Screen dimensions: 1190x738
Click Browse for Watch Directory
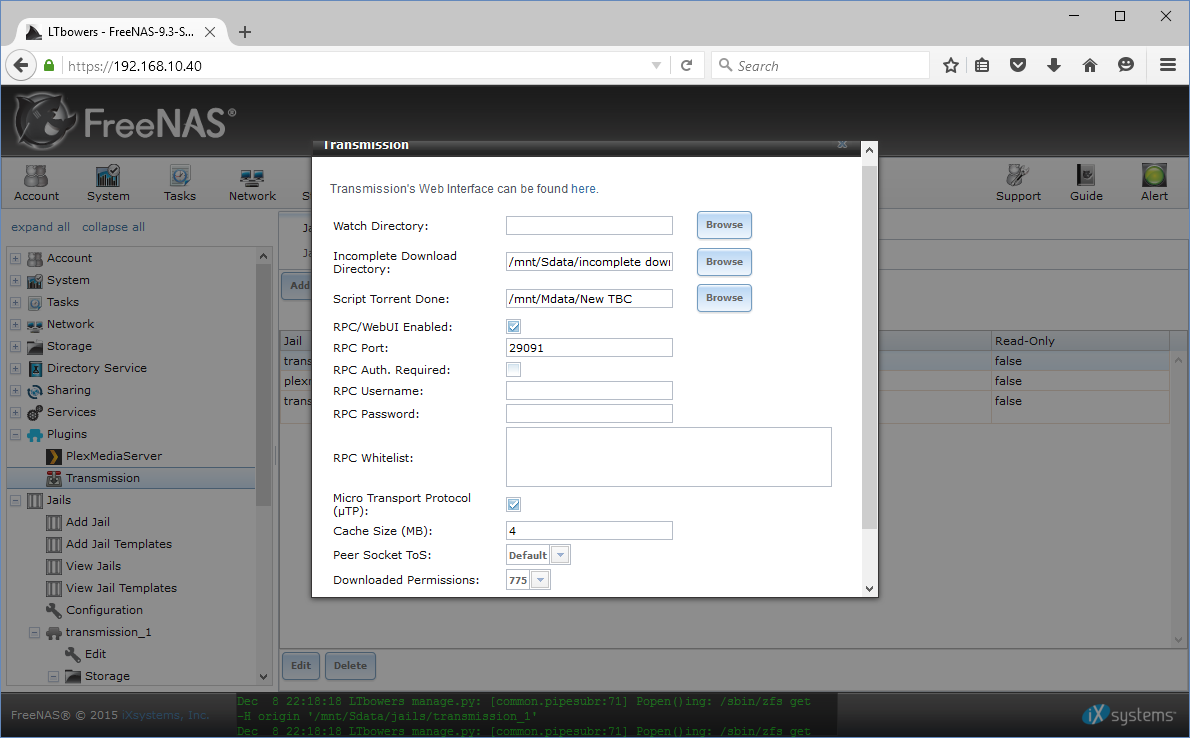click(x=724, y=225)
